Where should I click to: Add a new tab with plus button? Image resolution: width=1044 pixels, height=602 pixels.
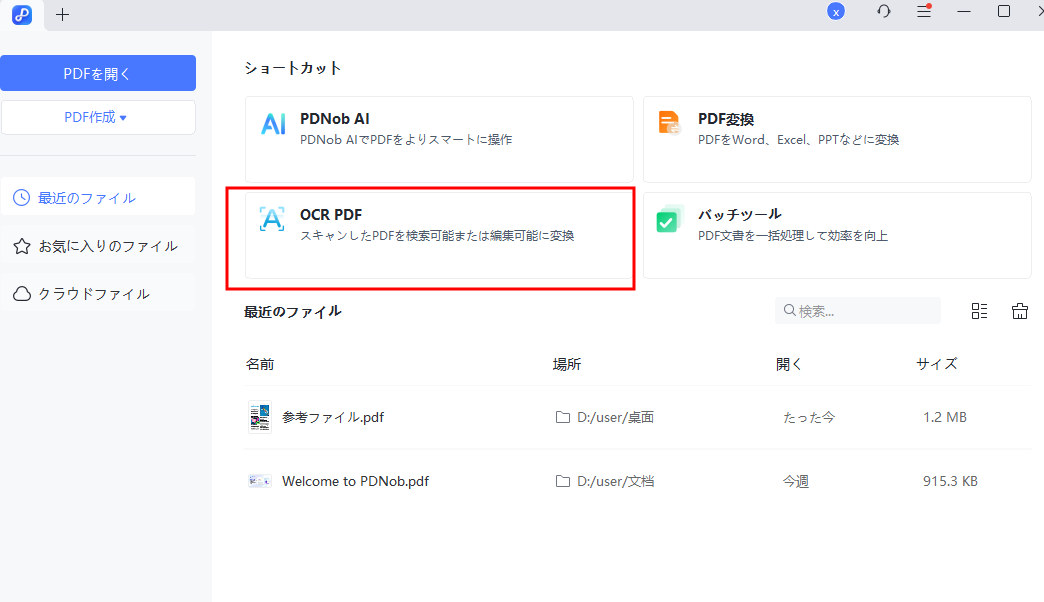tap(63, 14)
